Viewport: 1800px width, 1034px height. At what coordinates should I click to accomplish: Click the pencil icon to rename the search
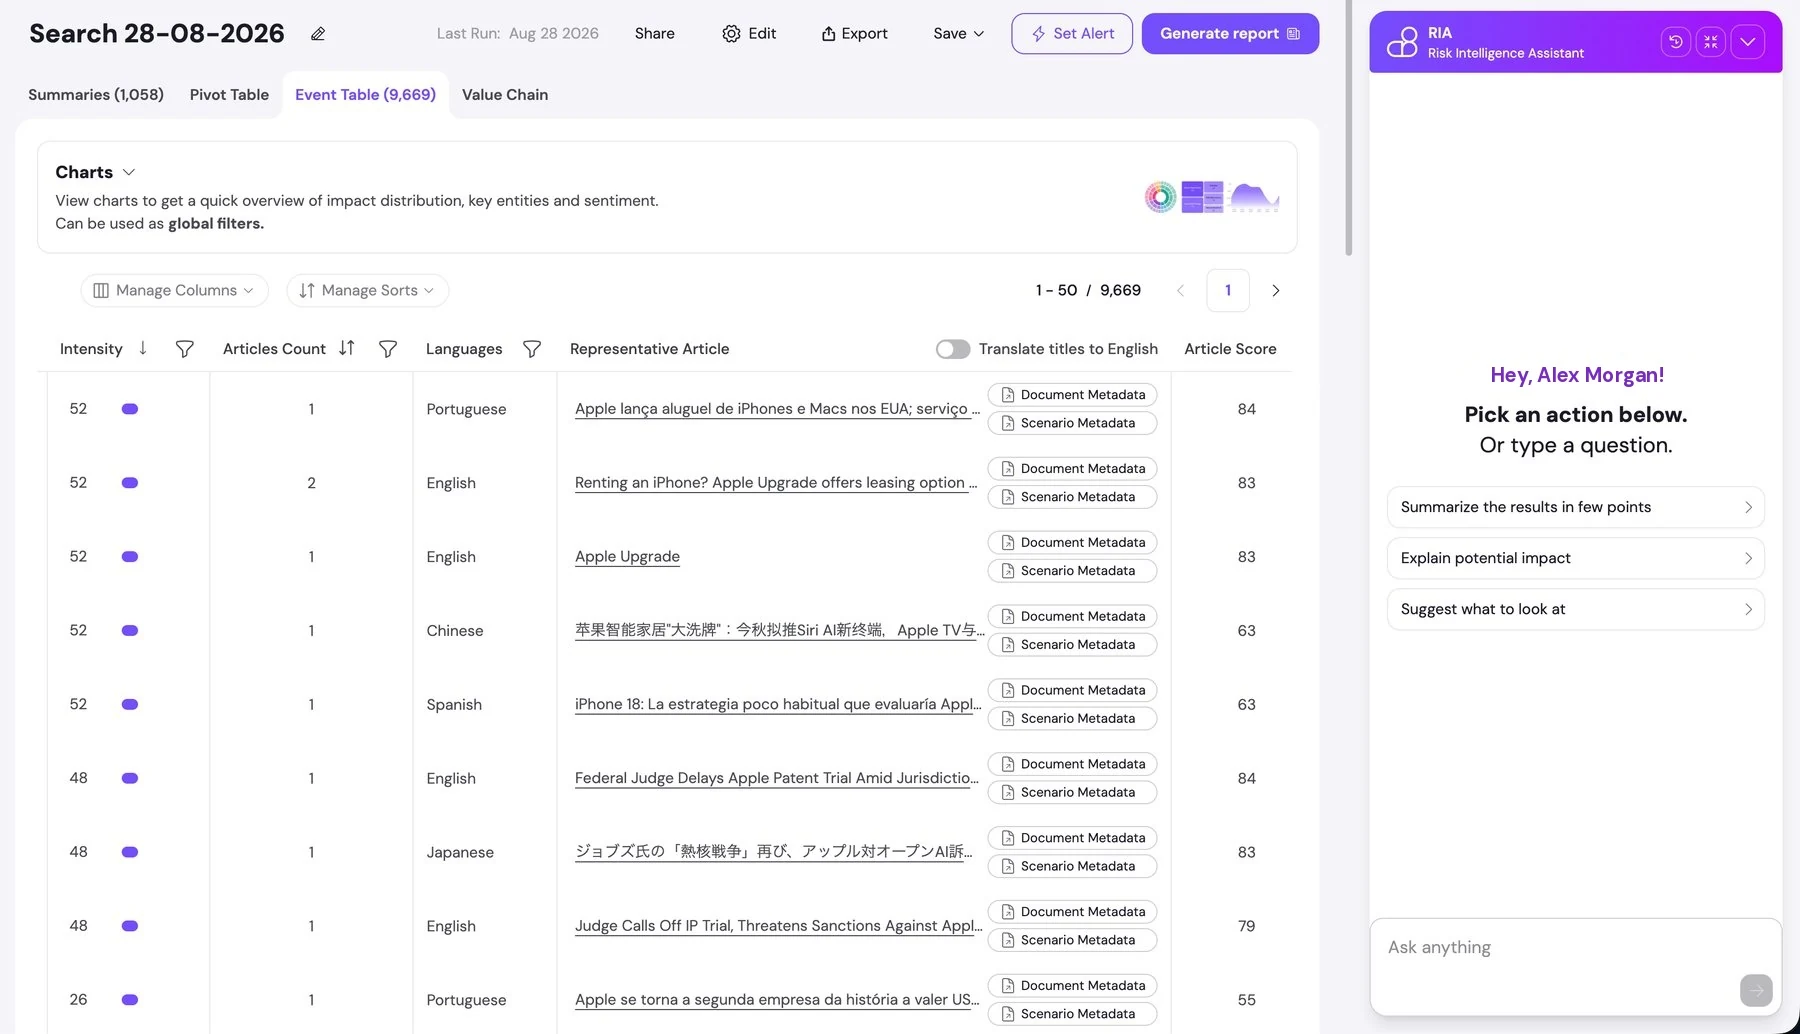(x=318, y=34)
